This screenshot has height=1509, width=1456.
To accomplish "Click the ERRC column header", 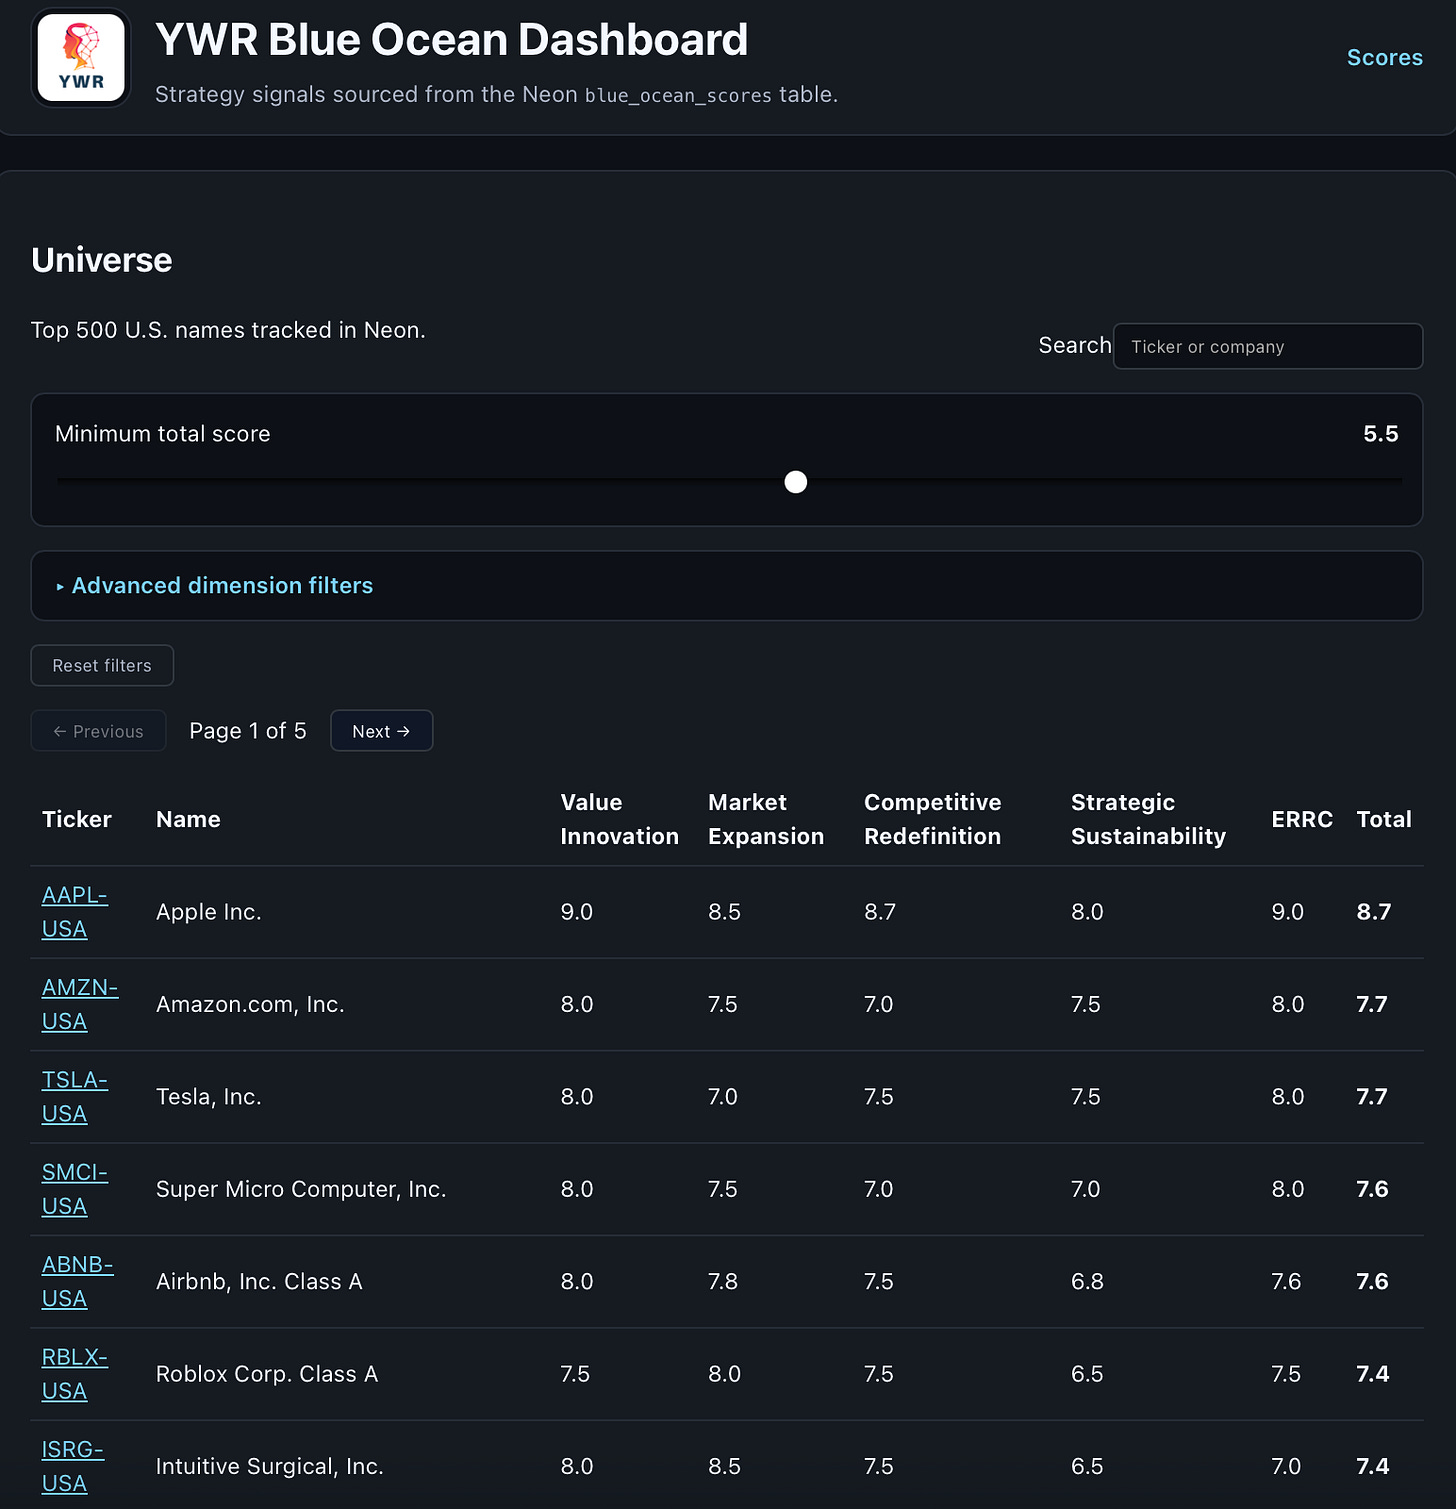I will (1302, 819).
